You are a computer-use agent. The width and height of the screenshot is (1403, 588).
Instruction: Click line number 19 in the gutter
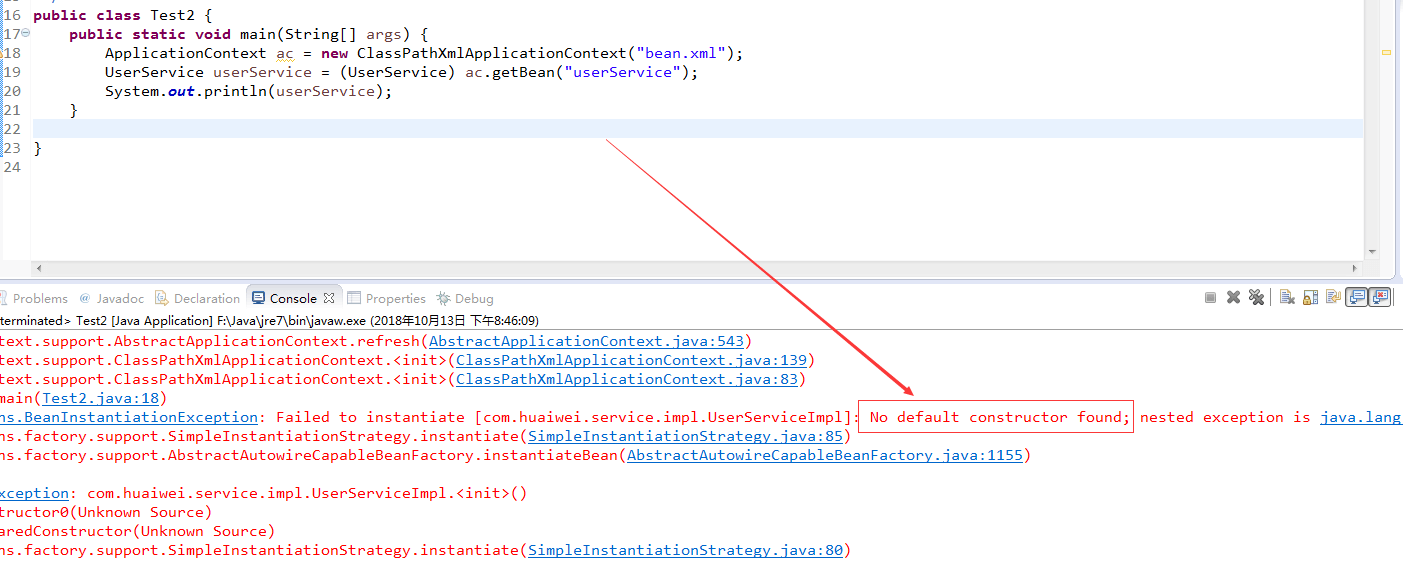tap(12, 72)
